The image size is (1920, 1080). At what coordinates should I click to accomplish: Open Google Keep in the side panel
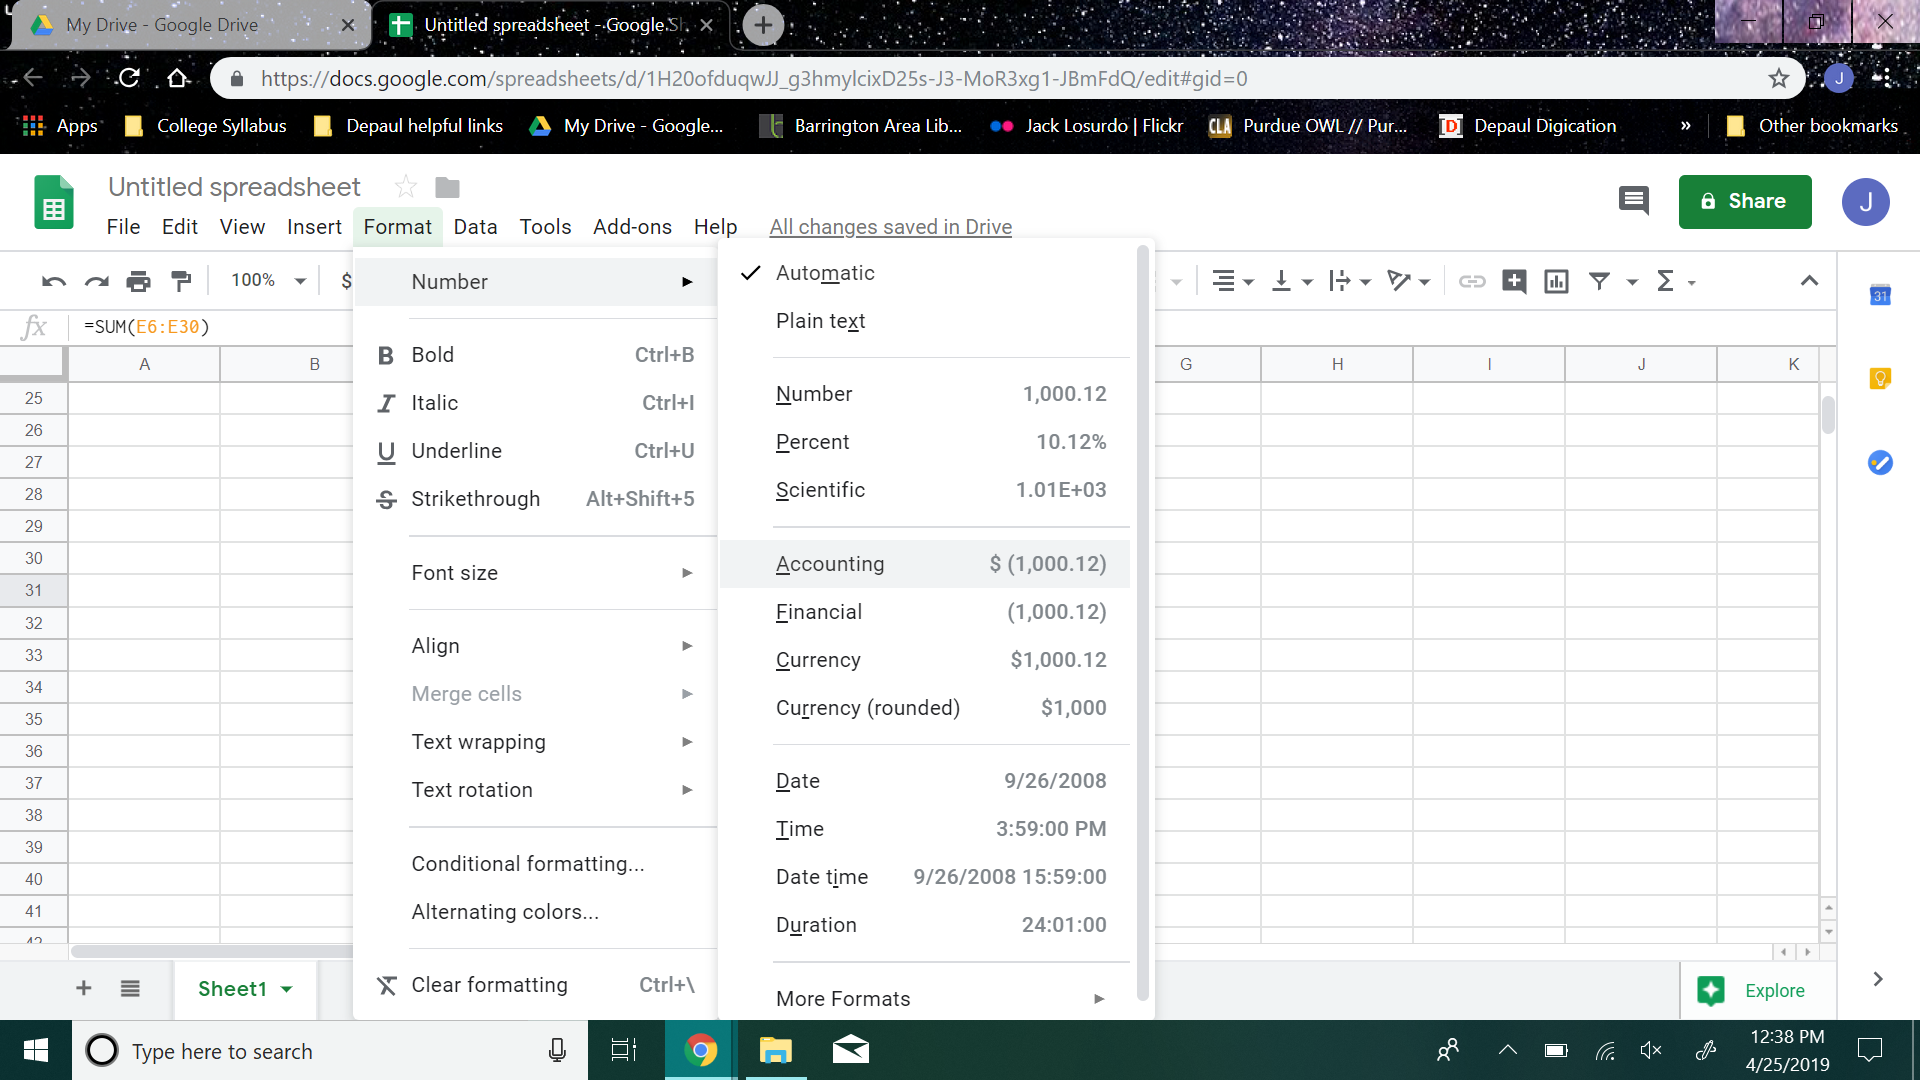coord(1880,379)
